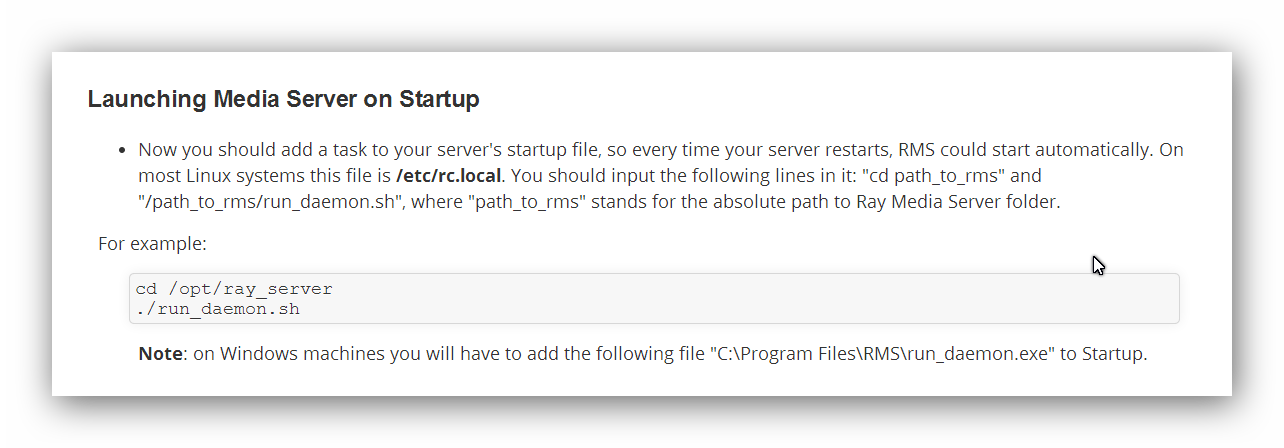Click the "./run_daemon.sh" code line
The width and height of the screenshot is (1284, 448).
[x=218, y=309]
